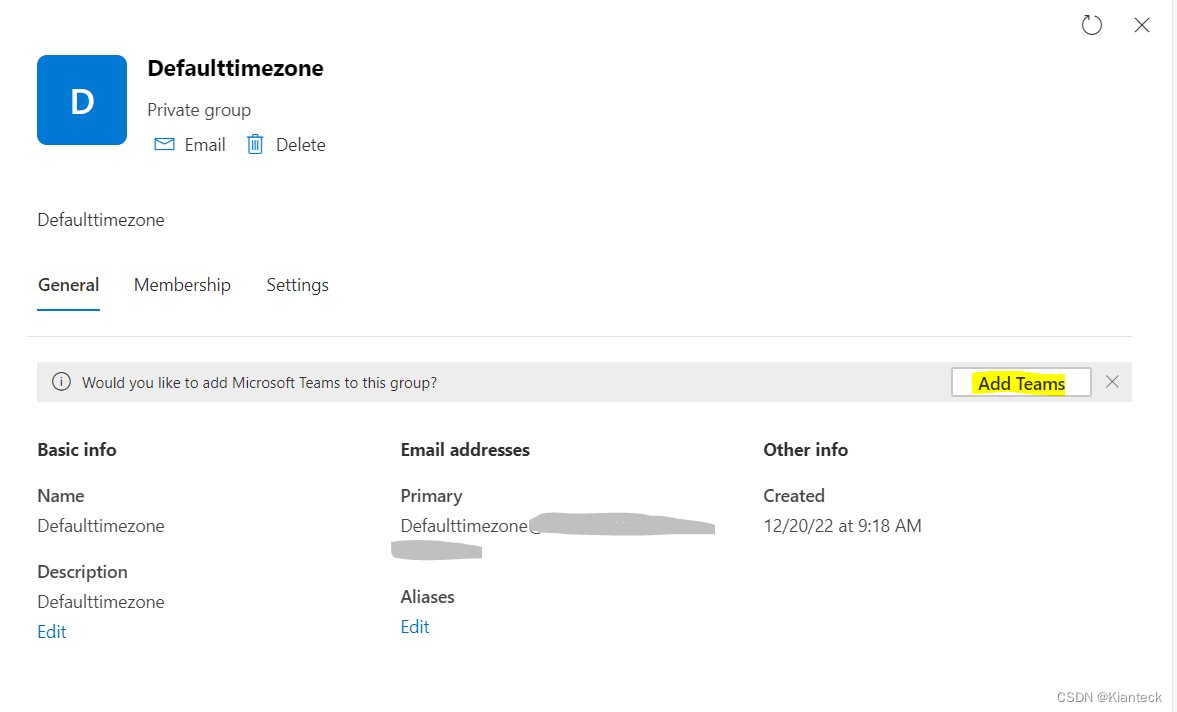Click the created date 12/20/22 at 9:18 AM

point(842,526)
